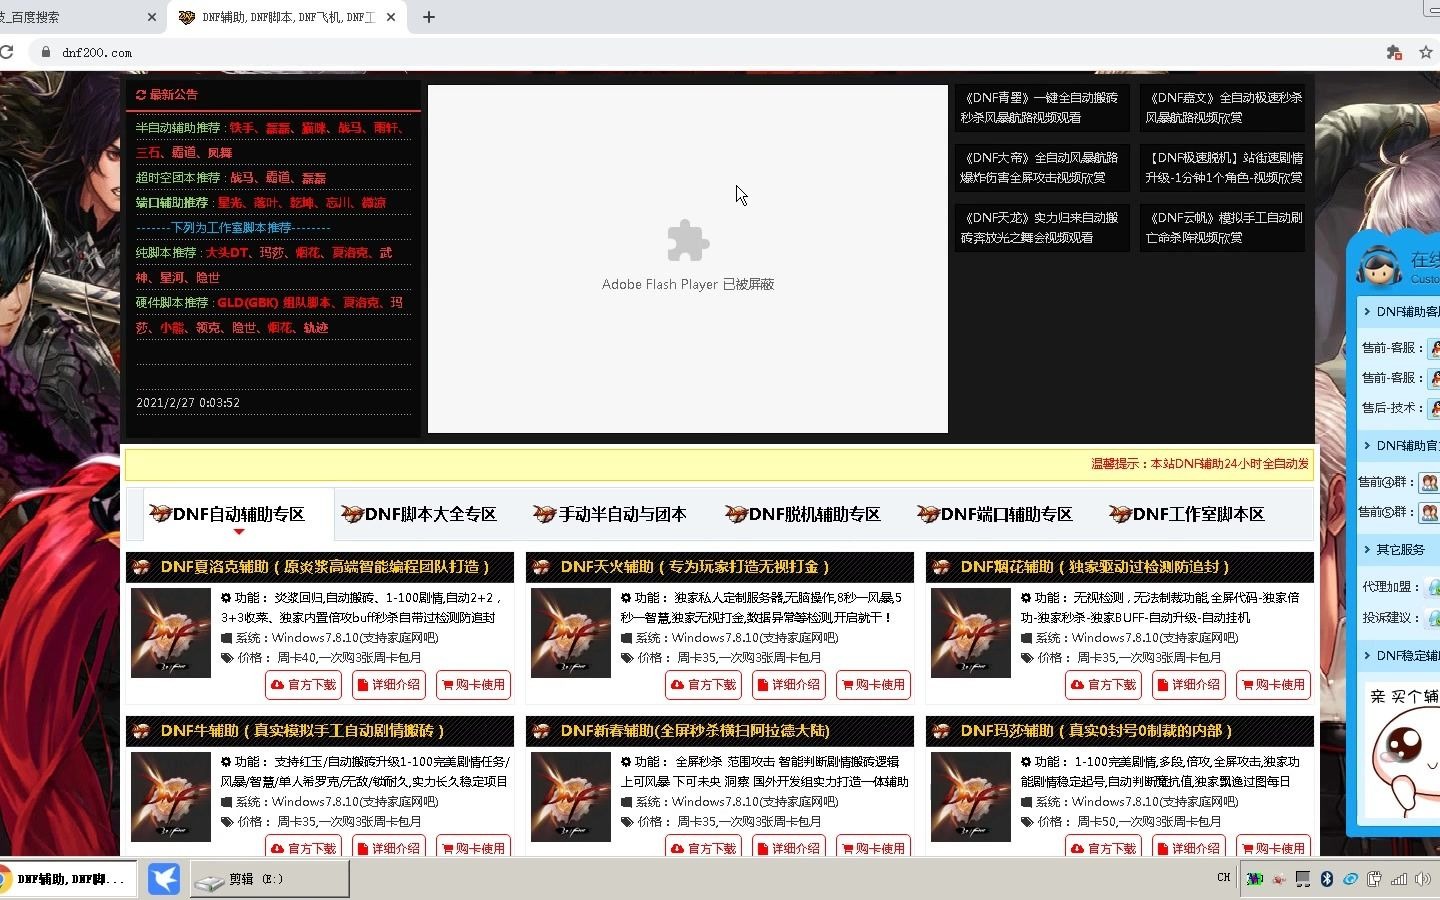1440x900 pixels.
Task: Click 详细介绍 for DNF夏洛克辅助
Action: point(388,685)
